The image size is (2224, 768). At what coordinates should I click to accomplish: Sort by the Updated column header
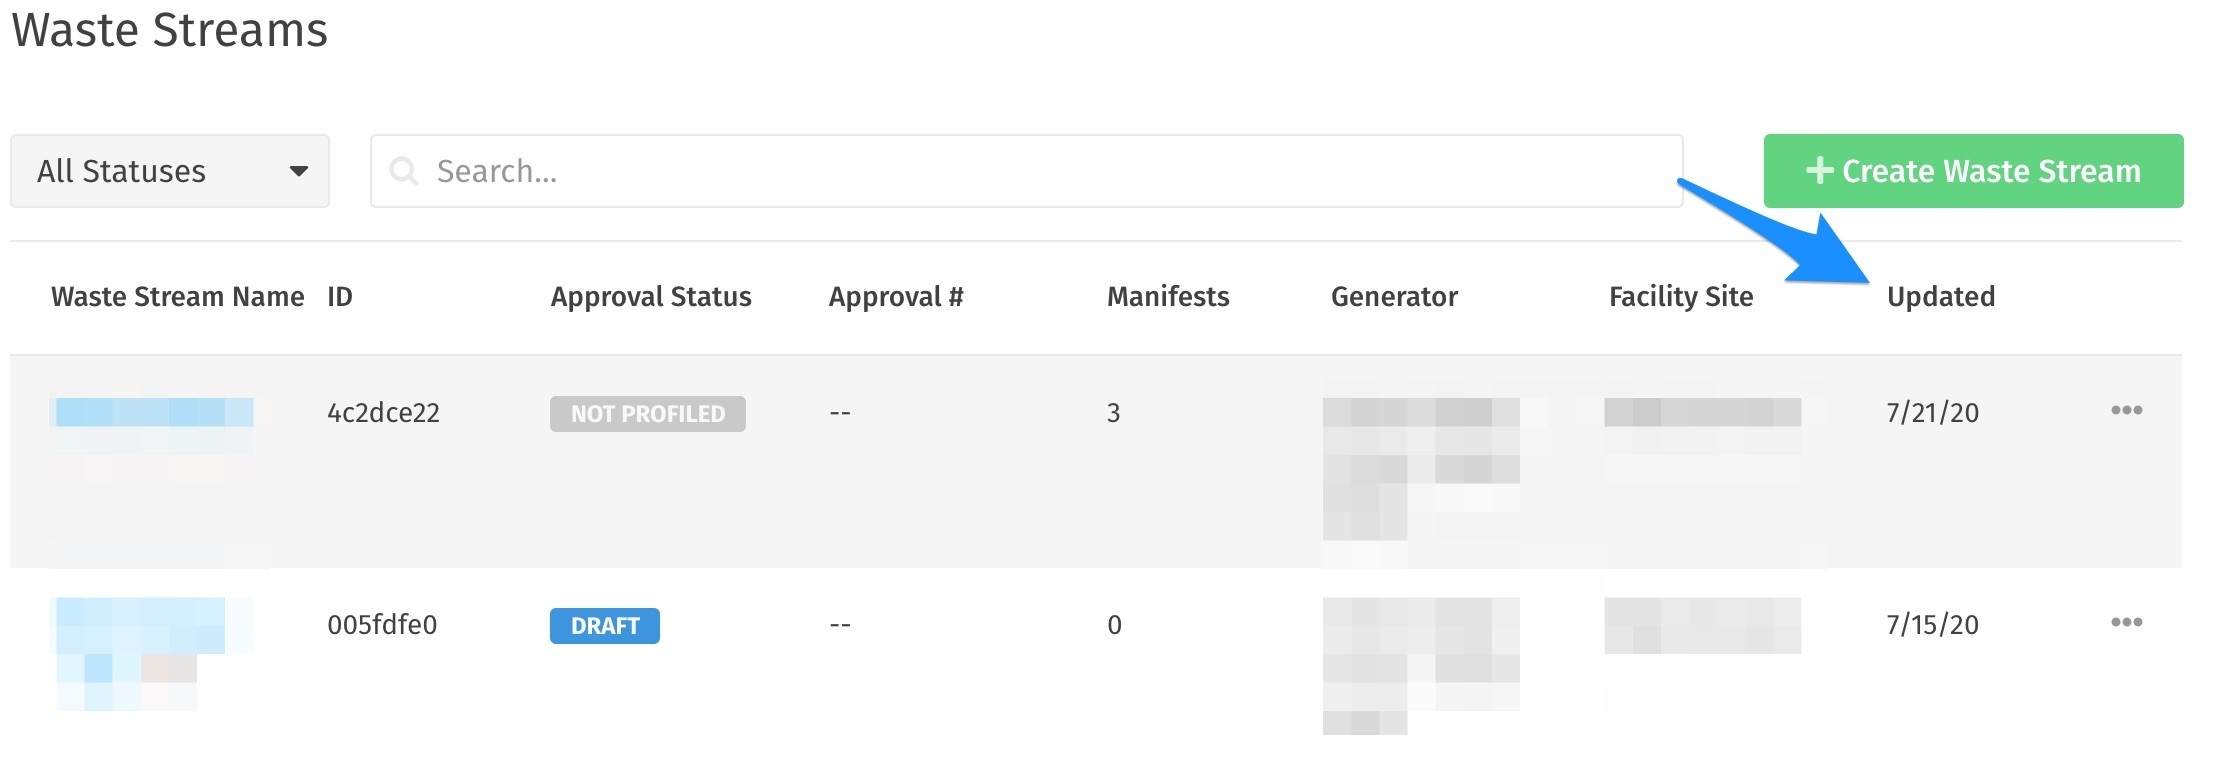pos(1940,297)
